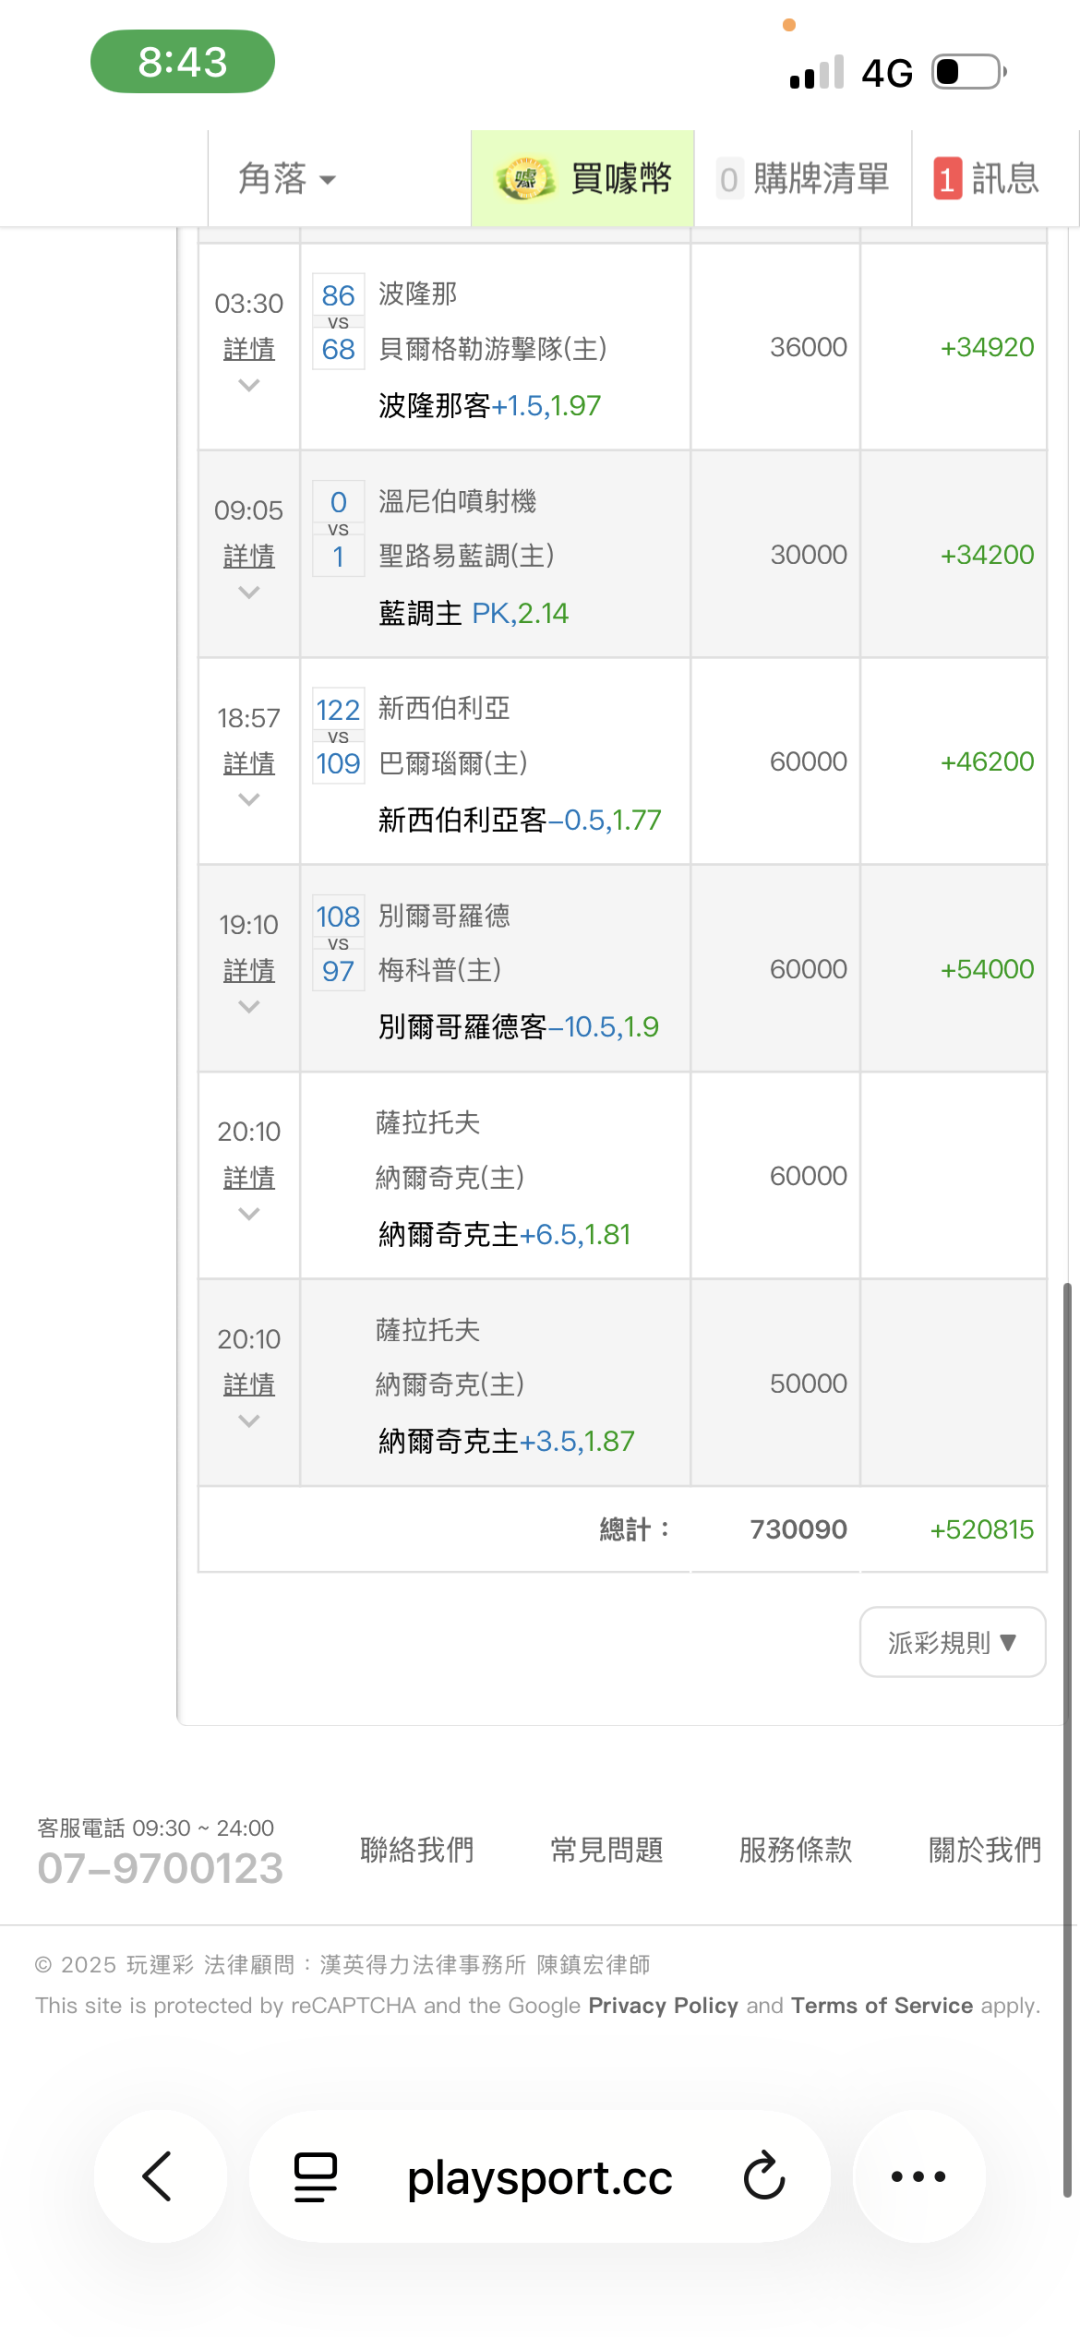Open the 角落 dropdown menu
The image size is (1080, 2337).
[x=286, y=179]
